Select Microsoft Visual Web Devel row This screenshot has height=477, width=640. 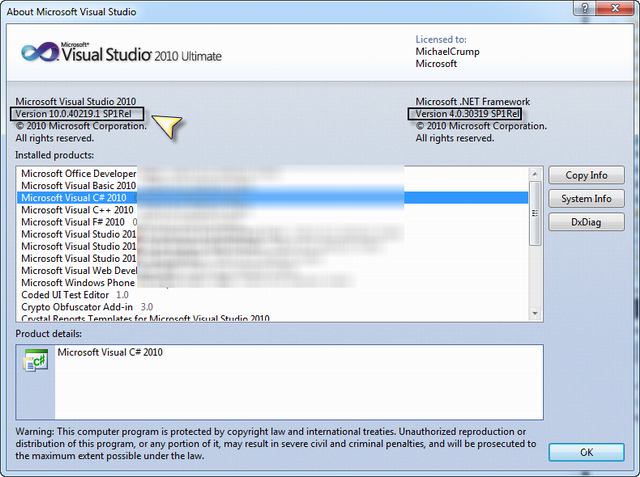[x=272, y=271]
